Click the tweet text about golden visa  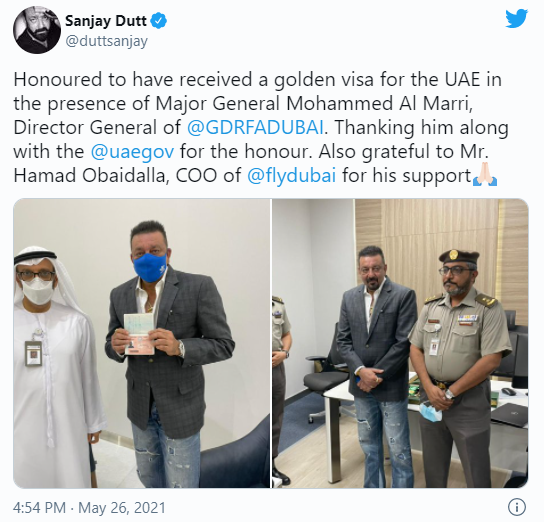click(x=261, y=128)
